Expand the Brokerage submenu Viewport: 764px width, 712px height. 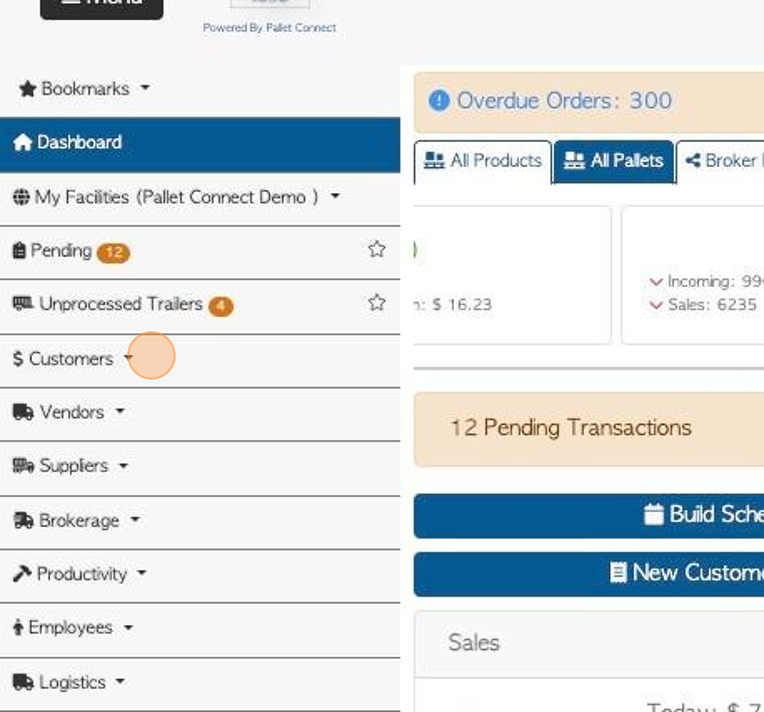tap(134, 520)
